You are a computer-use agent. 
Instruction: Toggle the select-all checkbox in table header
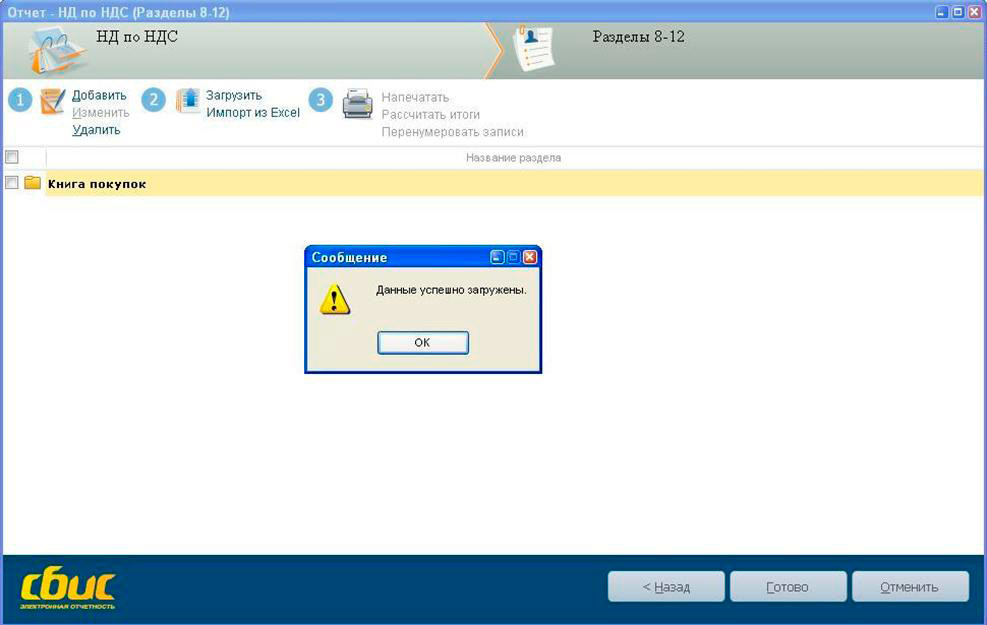[x=11, y=157]
